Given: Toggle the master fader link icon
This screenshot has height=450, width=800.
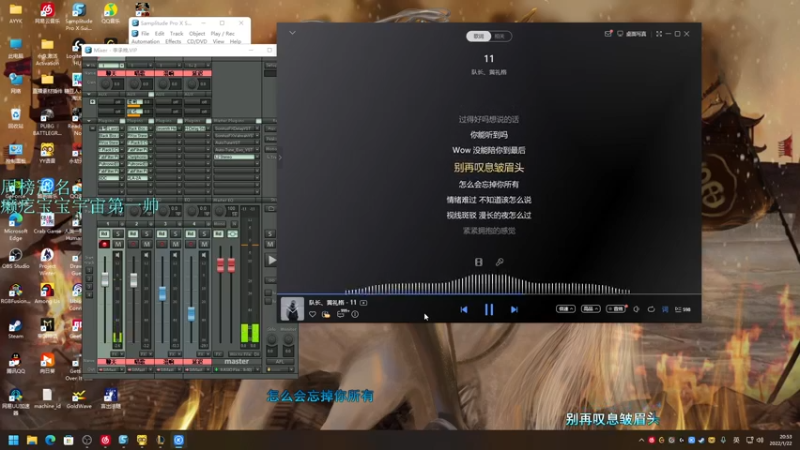Looking at the screenshot, I should (233, 234).
